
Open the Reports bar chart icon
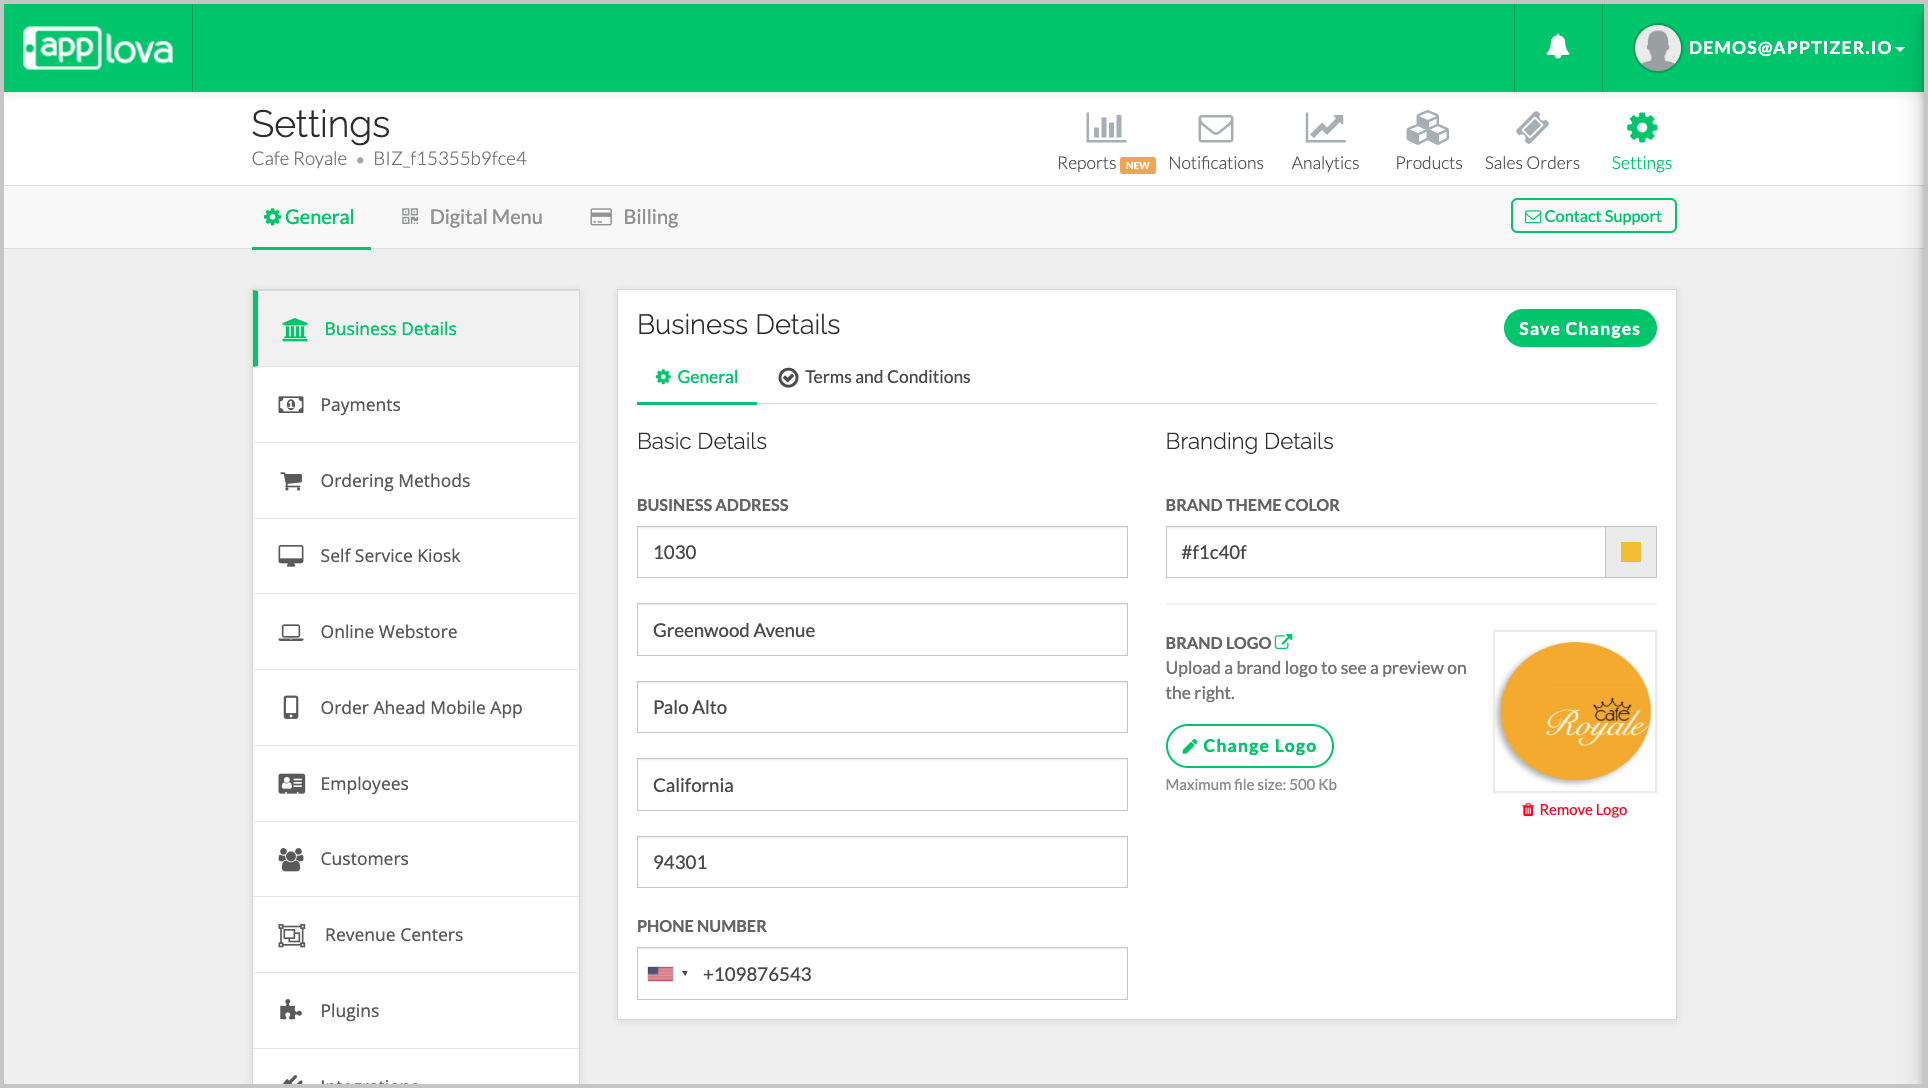click(1105, 128)
